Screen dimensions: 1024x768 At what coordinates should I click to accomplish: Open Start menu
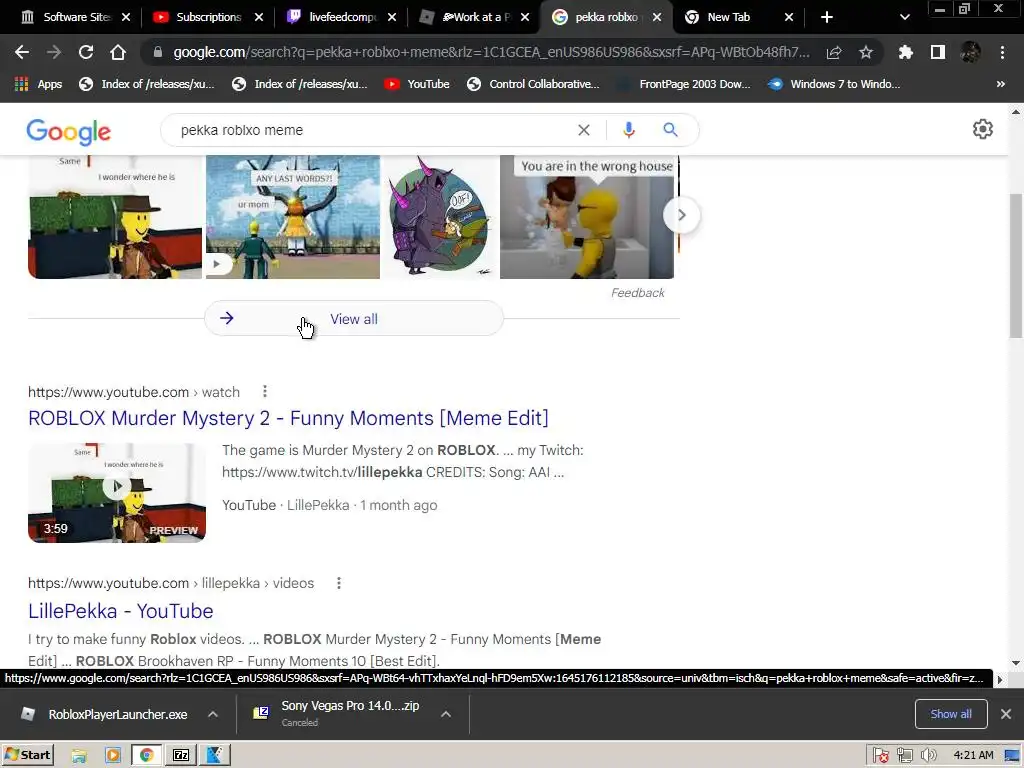point(27,755)
